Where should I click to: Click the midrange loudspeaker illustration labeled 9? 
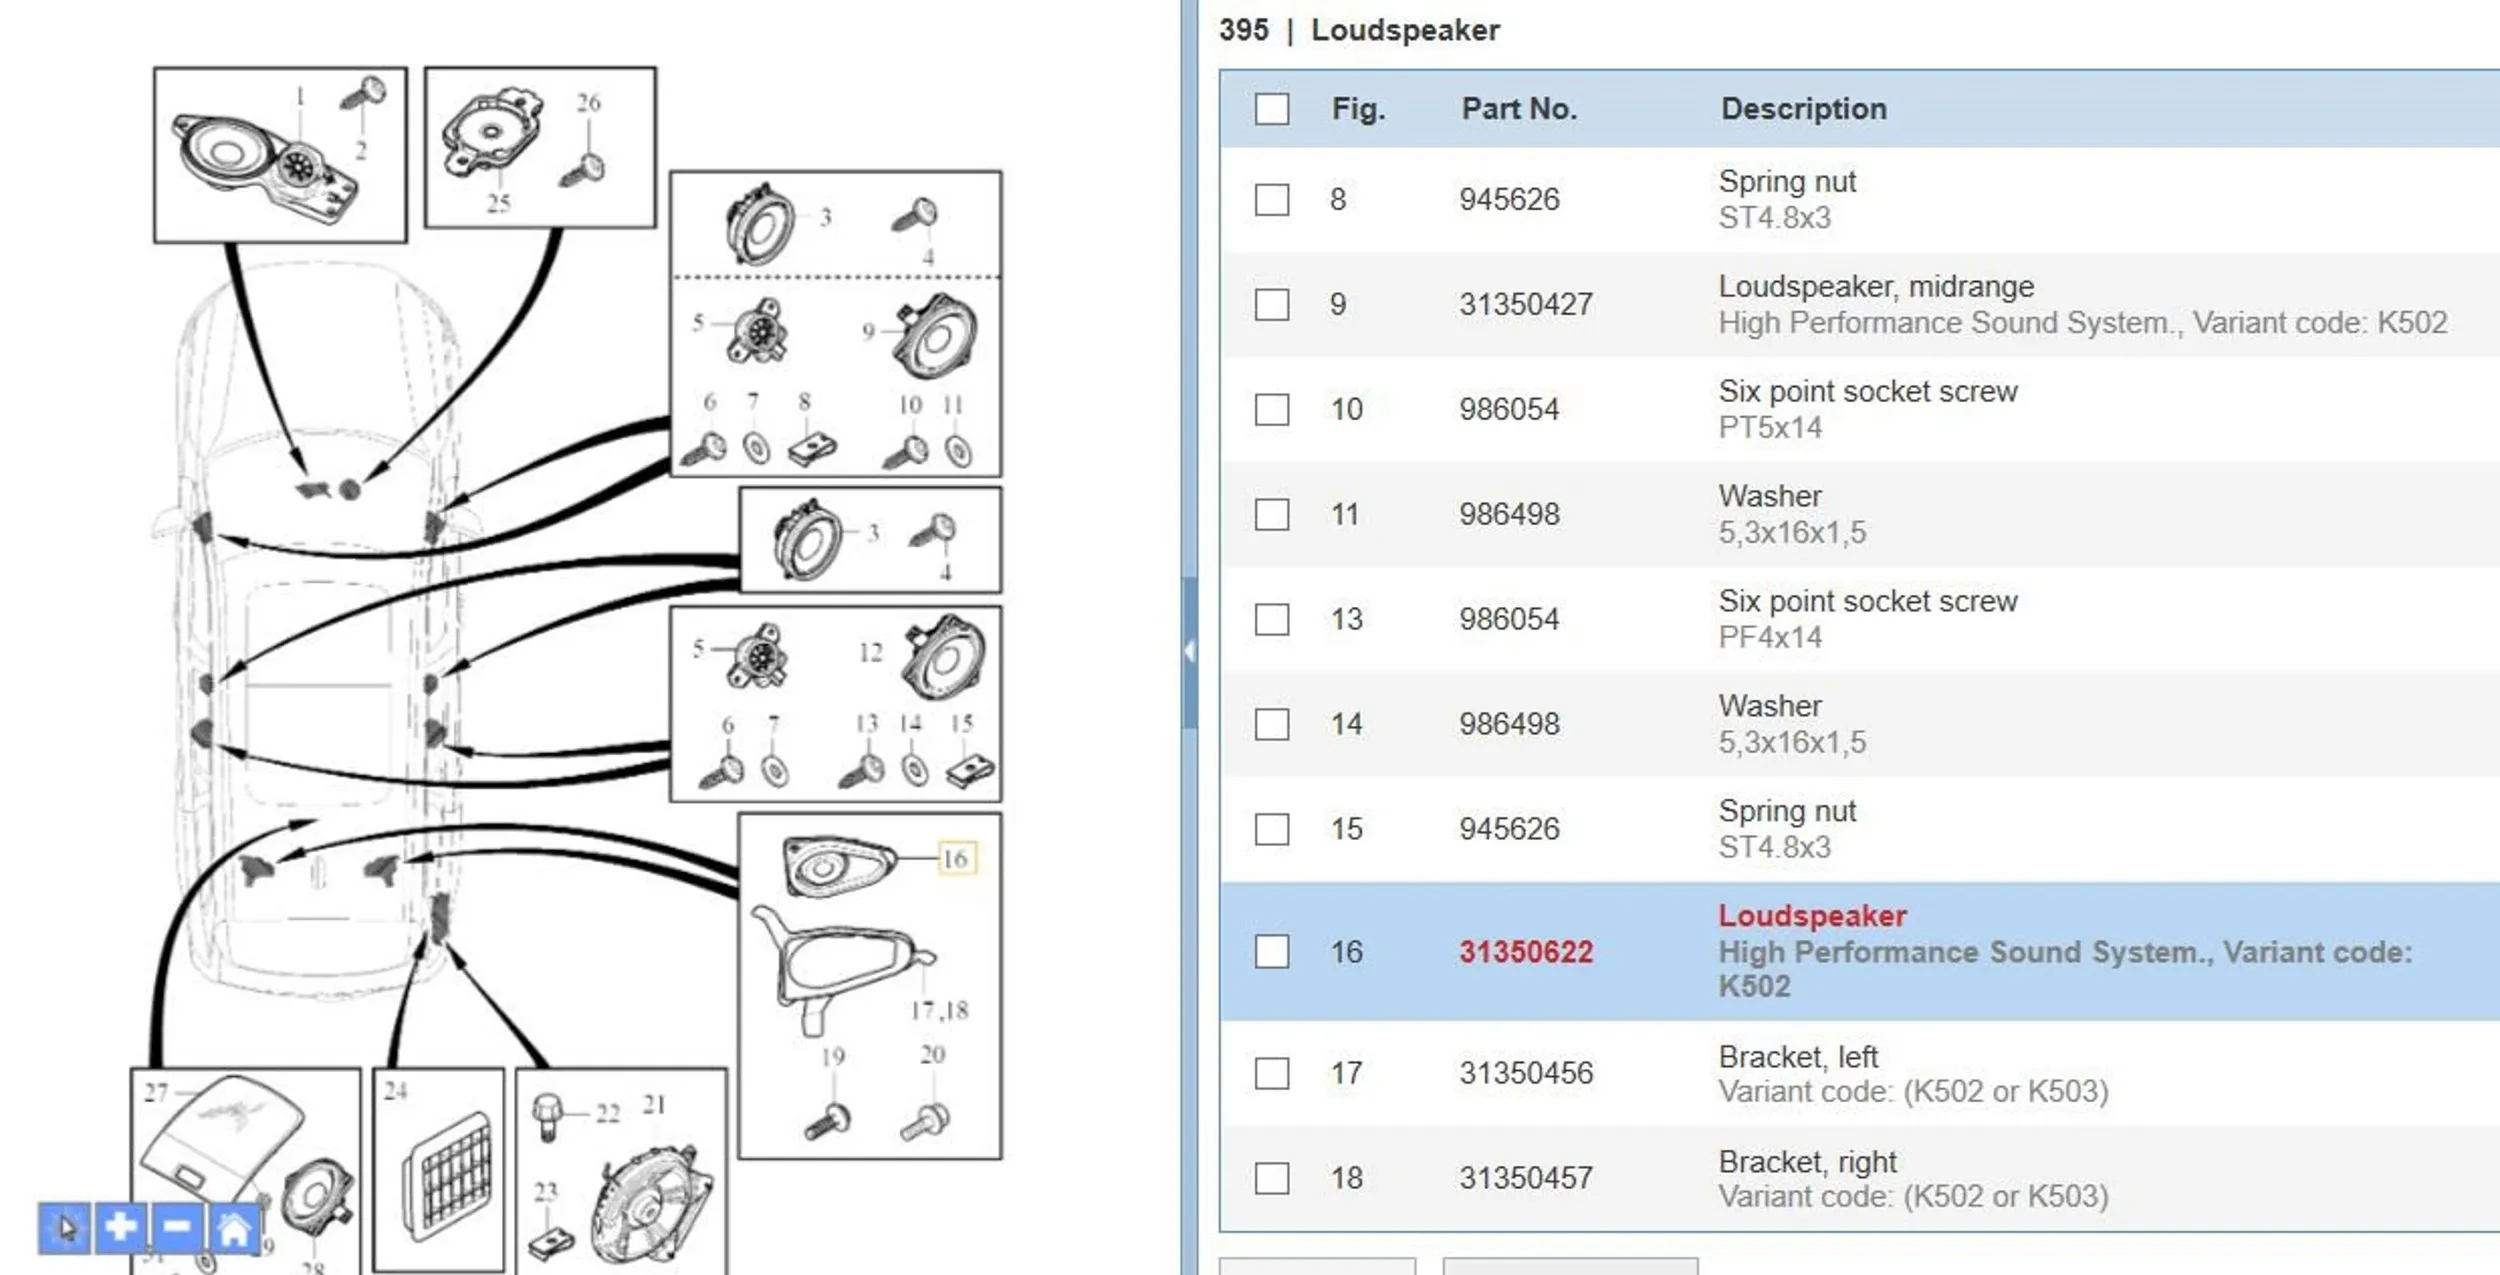[937, 336]
